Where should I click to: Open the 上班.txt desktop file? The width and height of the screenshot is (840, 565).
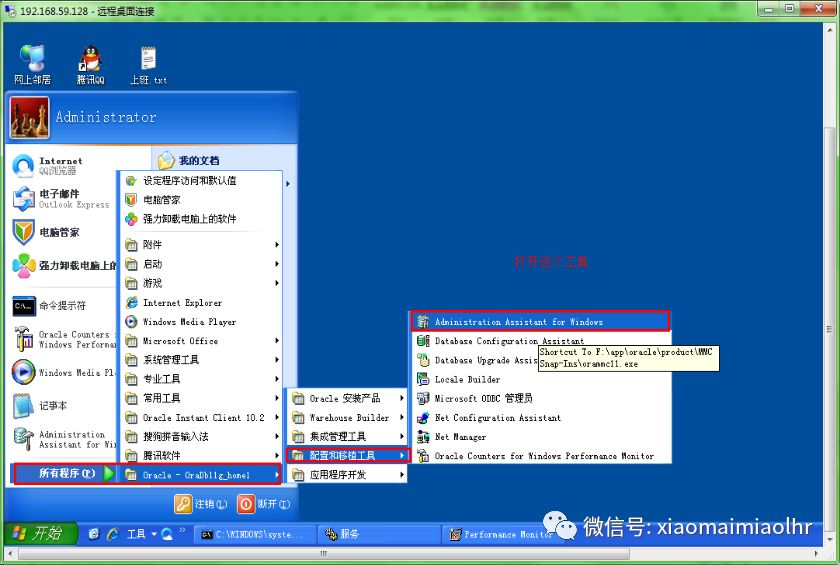tap(148, 64)
